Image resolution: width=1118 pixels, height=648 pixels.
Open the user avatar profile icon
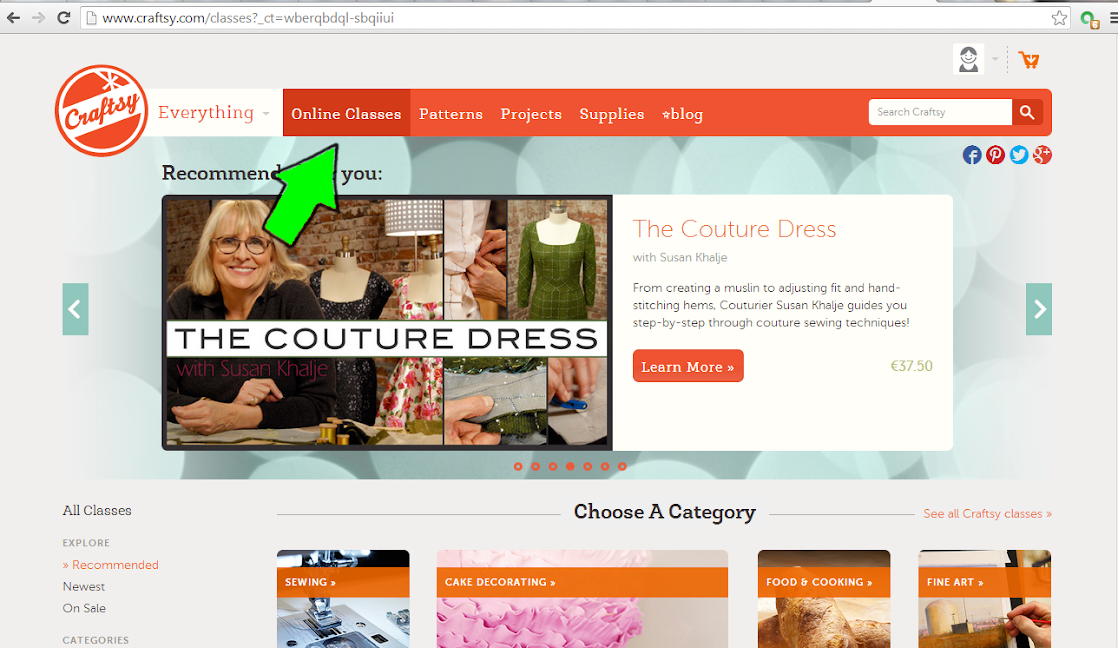point(968,59)
